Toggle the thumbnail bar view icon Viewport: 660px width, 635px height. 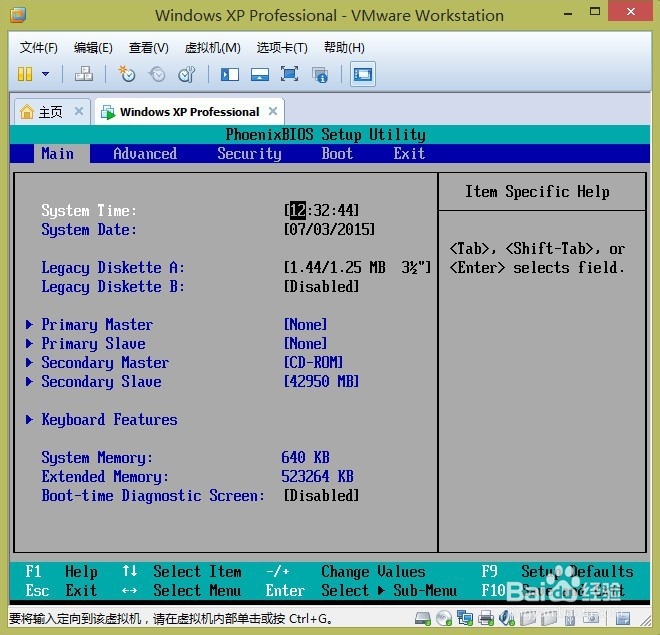point(260,74)
